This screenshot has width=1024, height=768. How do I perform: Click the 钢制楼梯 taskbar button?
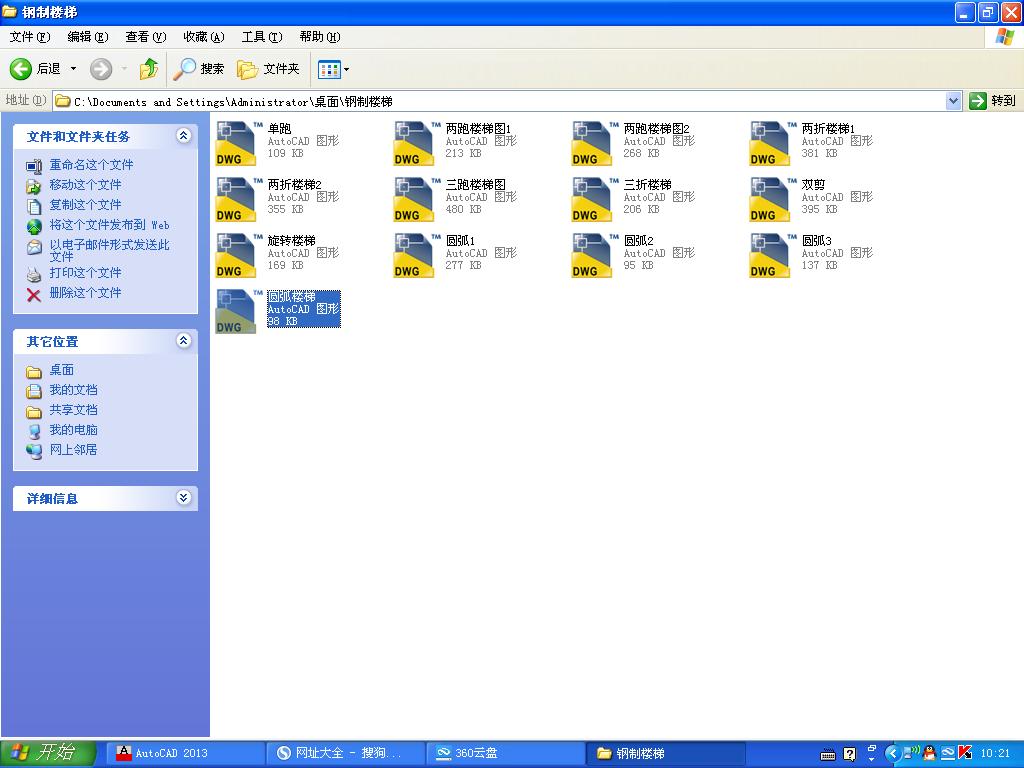click(666, 753)
